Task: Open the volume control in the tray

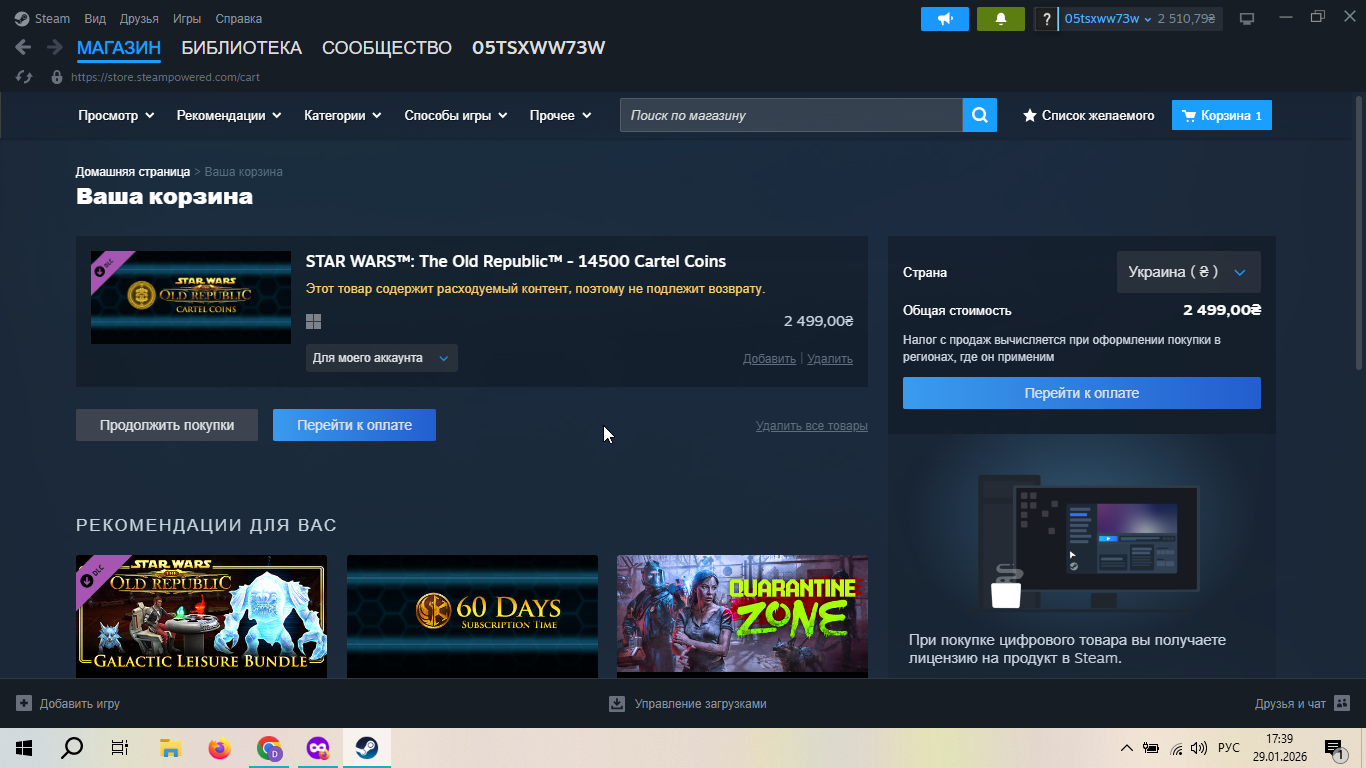Action: coord(1199,748)
